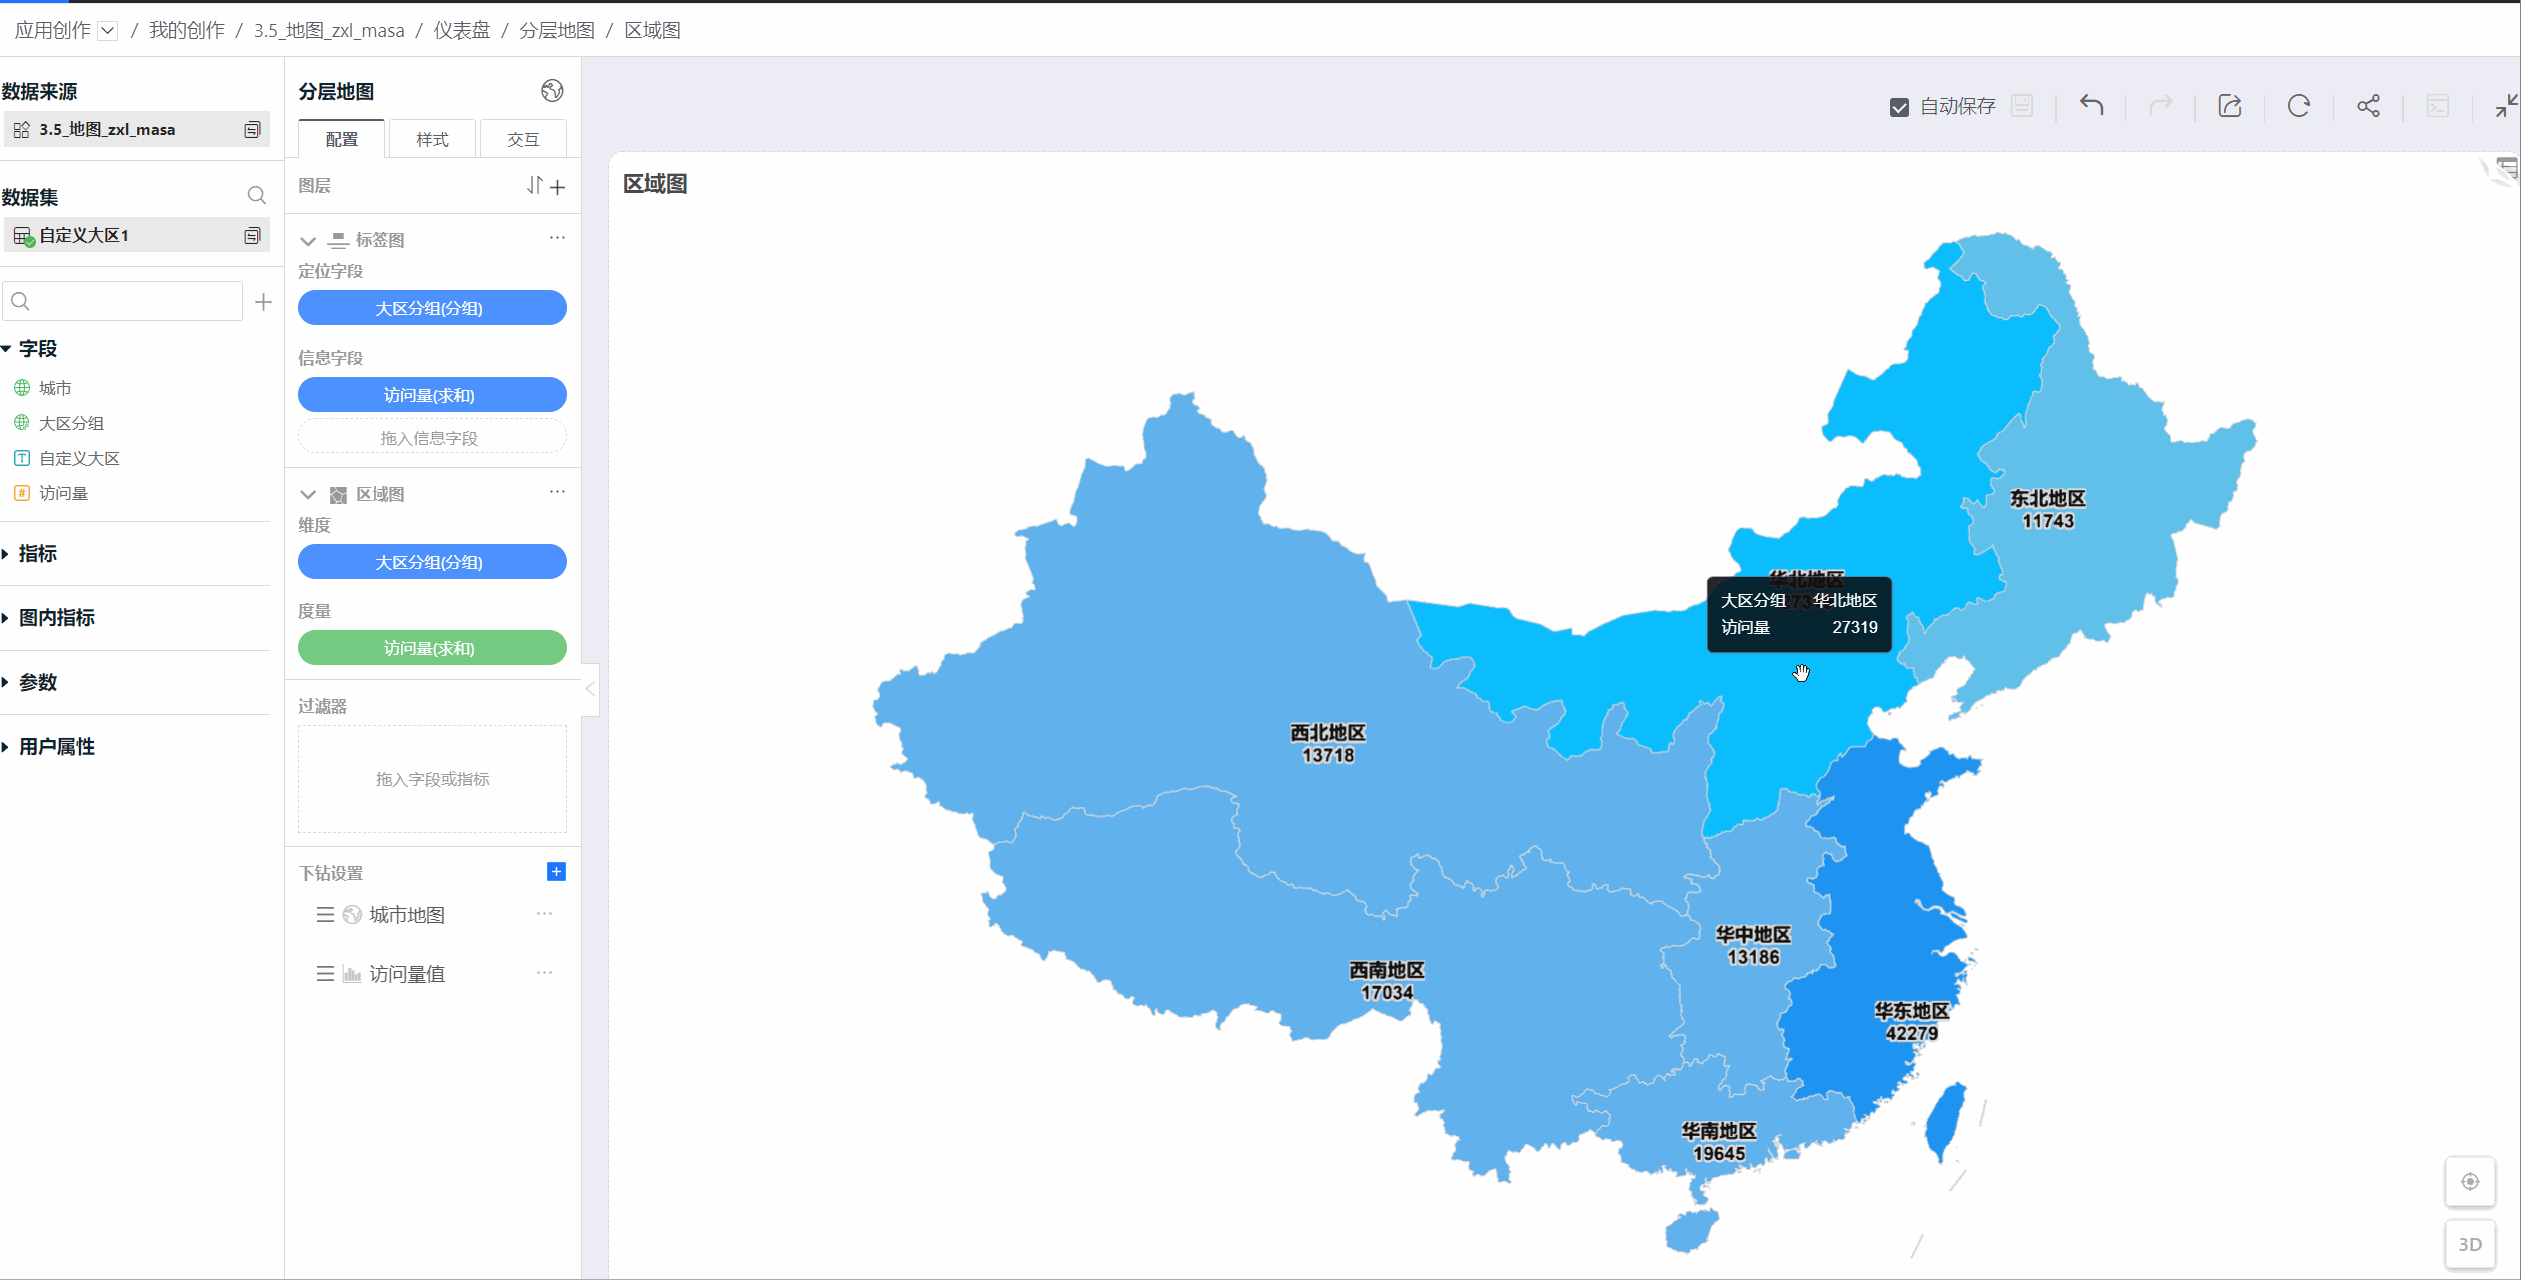Click the refresh icon in toolbar
The height and width of the screenshot is (1280, 2521).
[x=2299, y=105]
